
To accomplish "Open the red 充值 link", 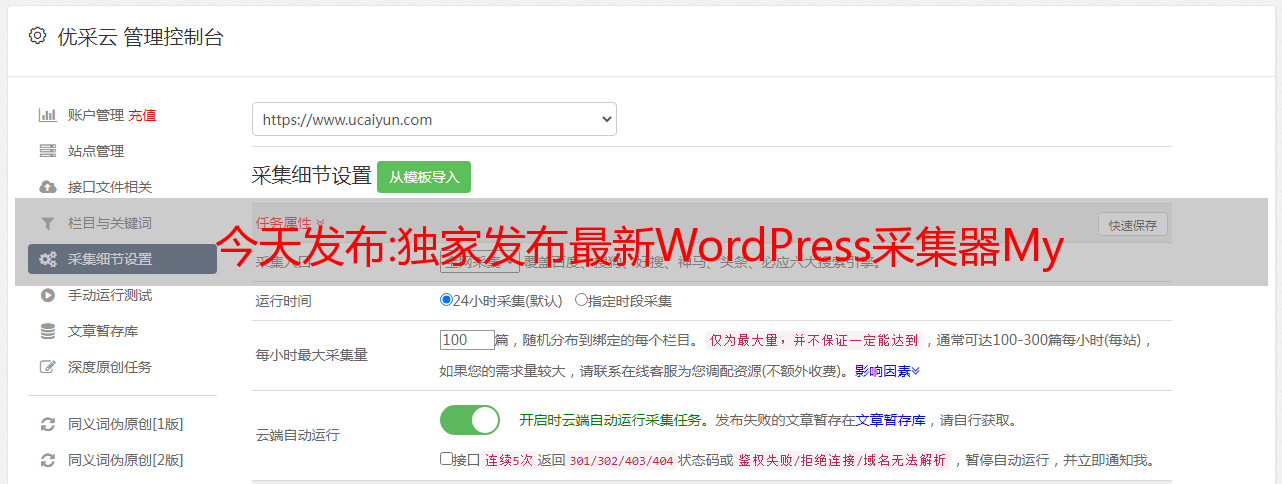I will pos(142,115).
